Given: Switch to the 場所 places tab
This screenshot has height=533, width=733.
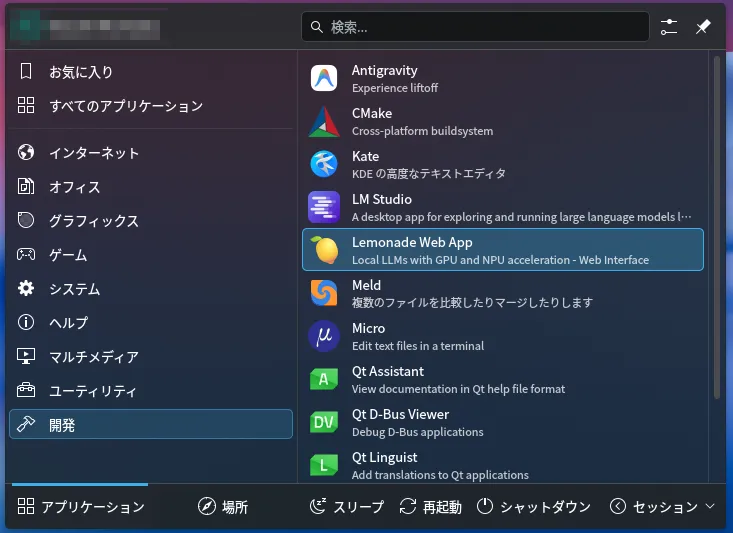Looking at the screenshot, I should pos(223,506).
